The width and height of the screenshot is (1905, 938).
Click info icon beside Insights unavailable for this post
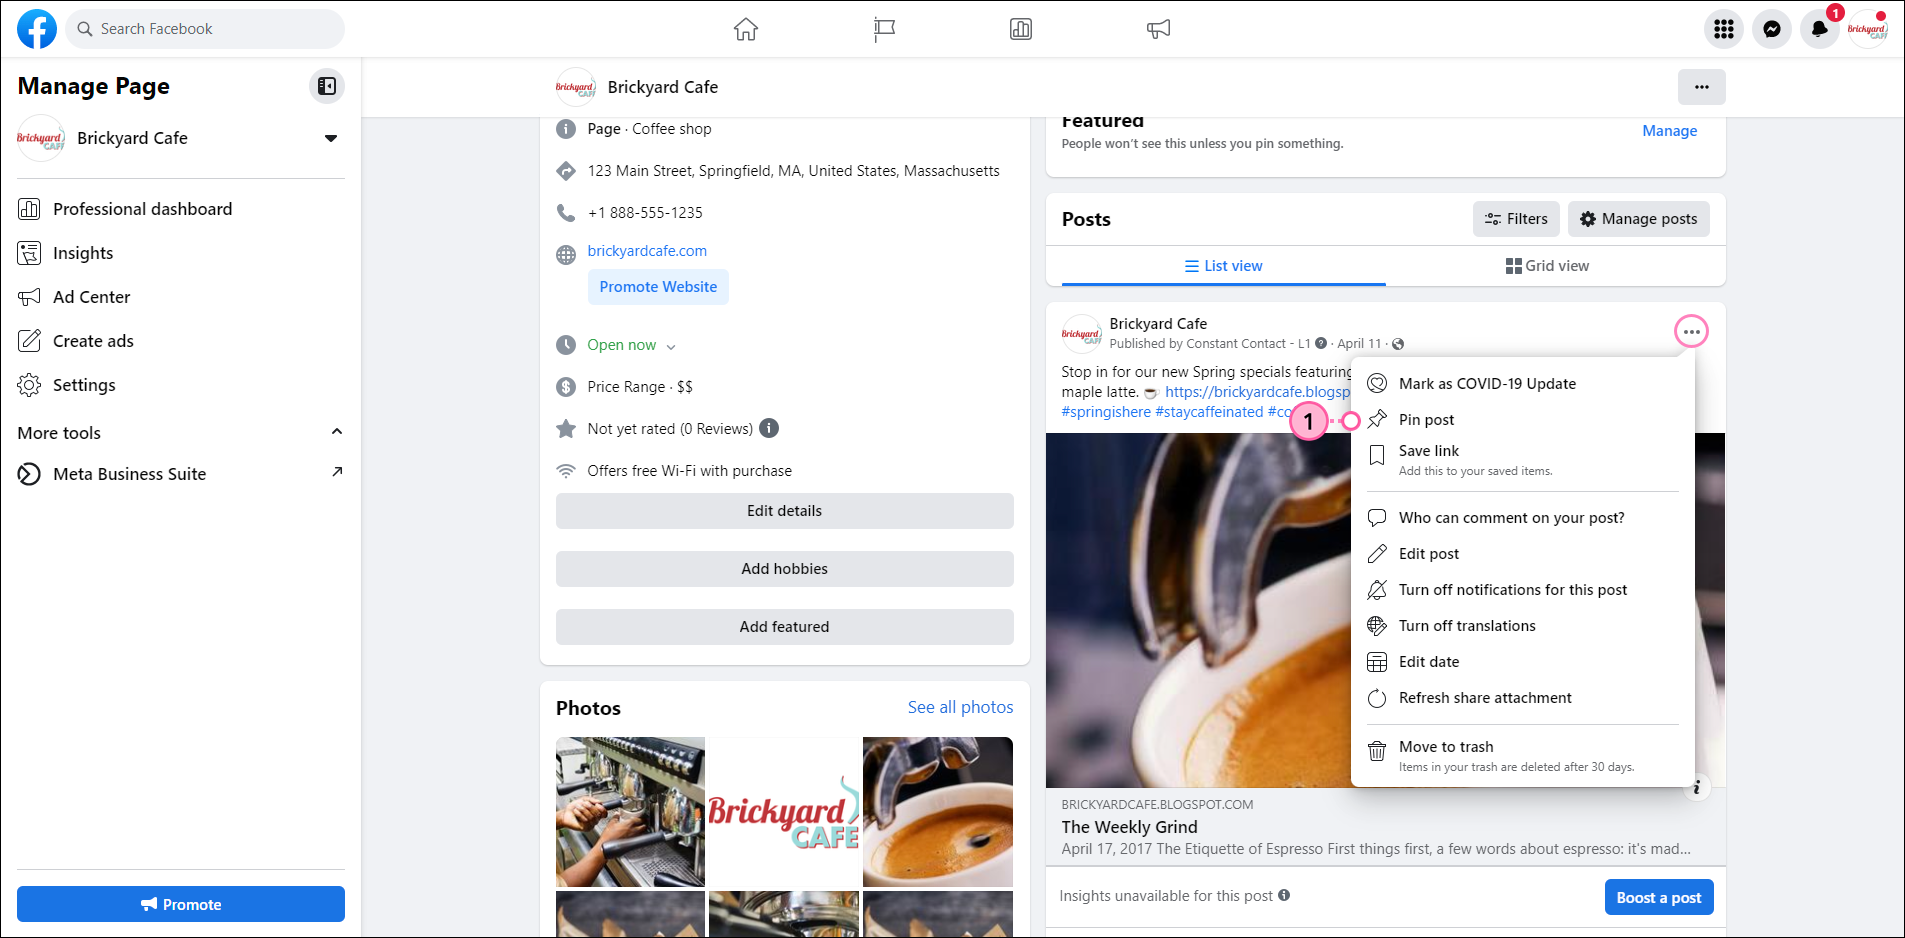coord(1284,895)
